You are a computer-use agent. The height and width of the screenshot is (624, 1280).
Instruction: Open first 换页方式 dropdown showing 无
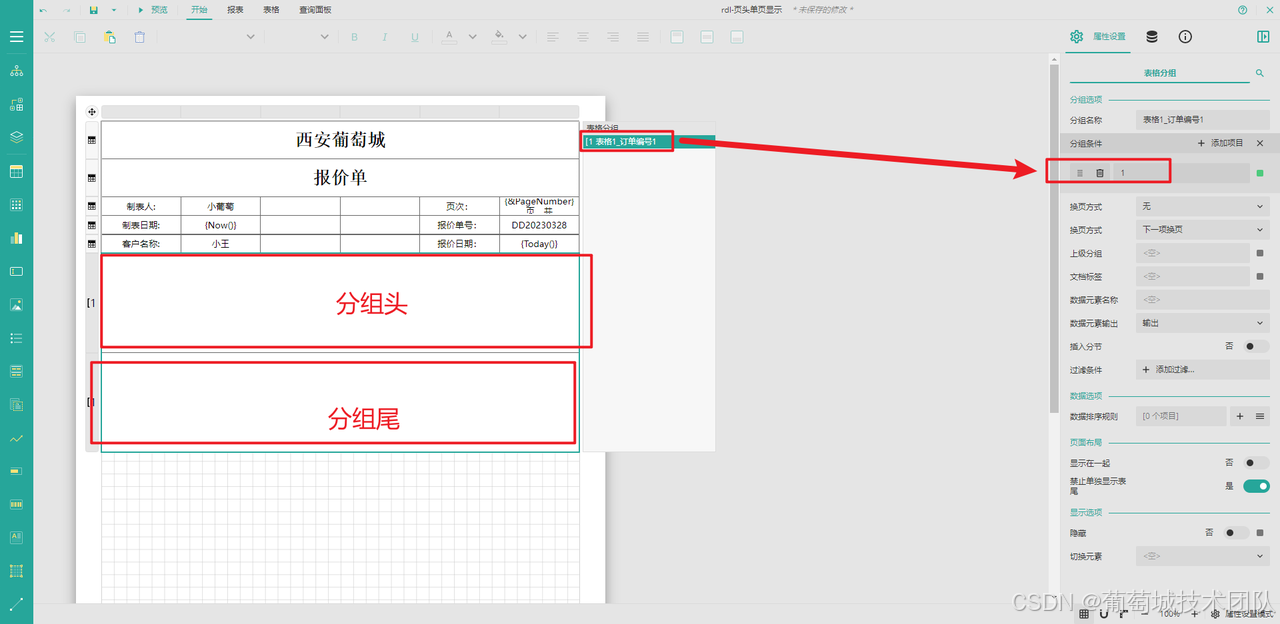pyautogui.click(x=1203, y=206)
